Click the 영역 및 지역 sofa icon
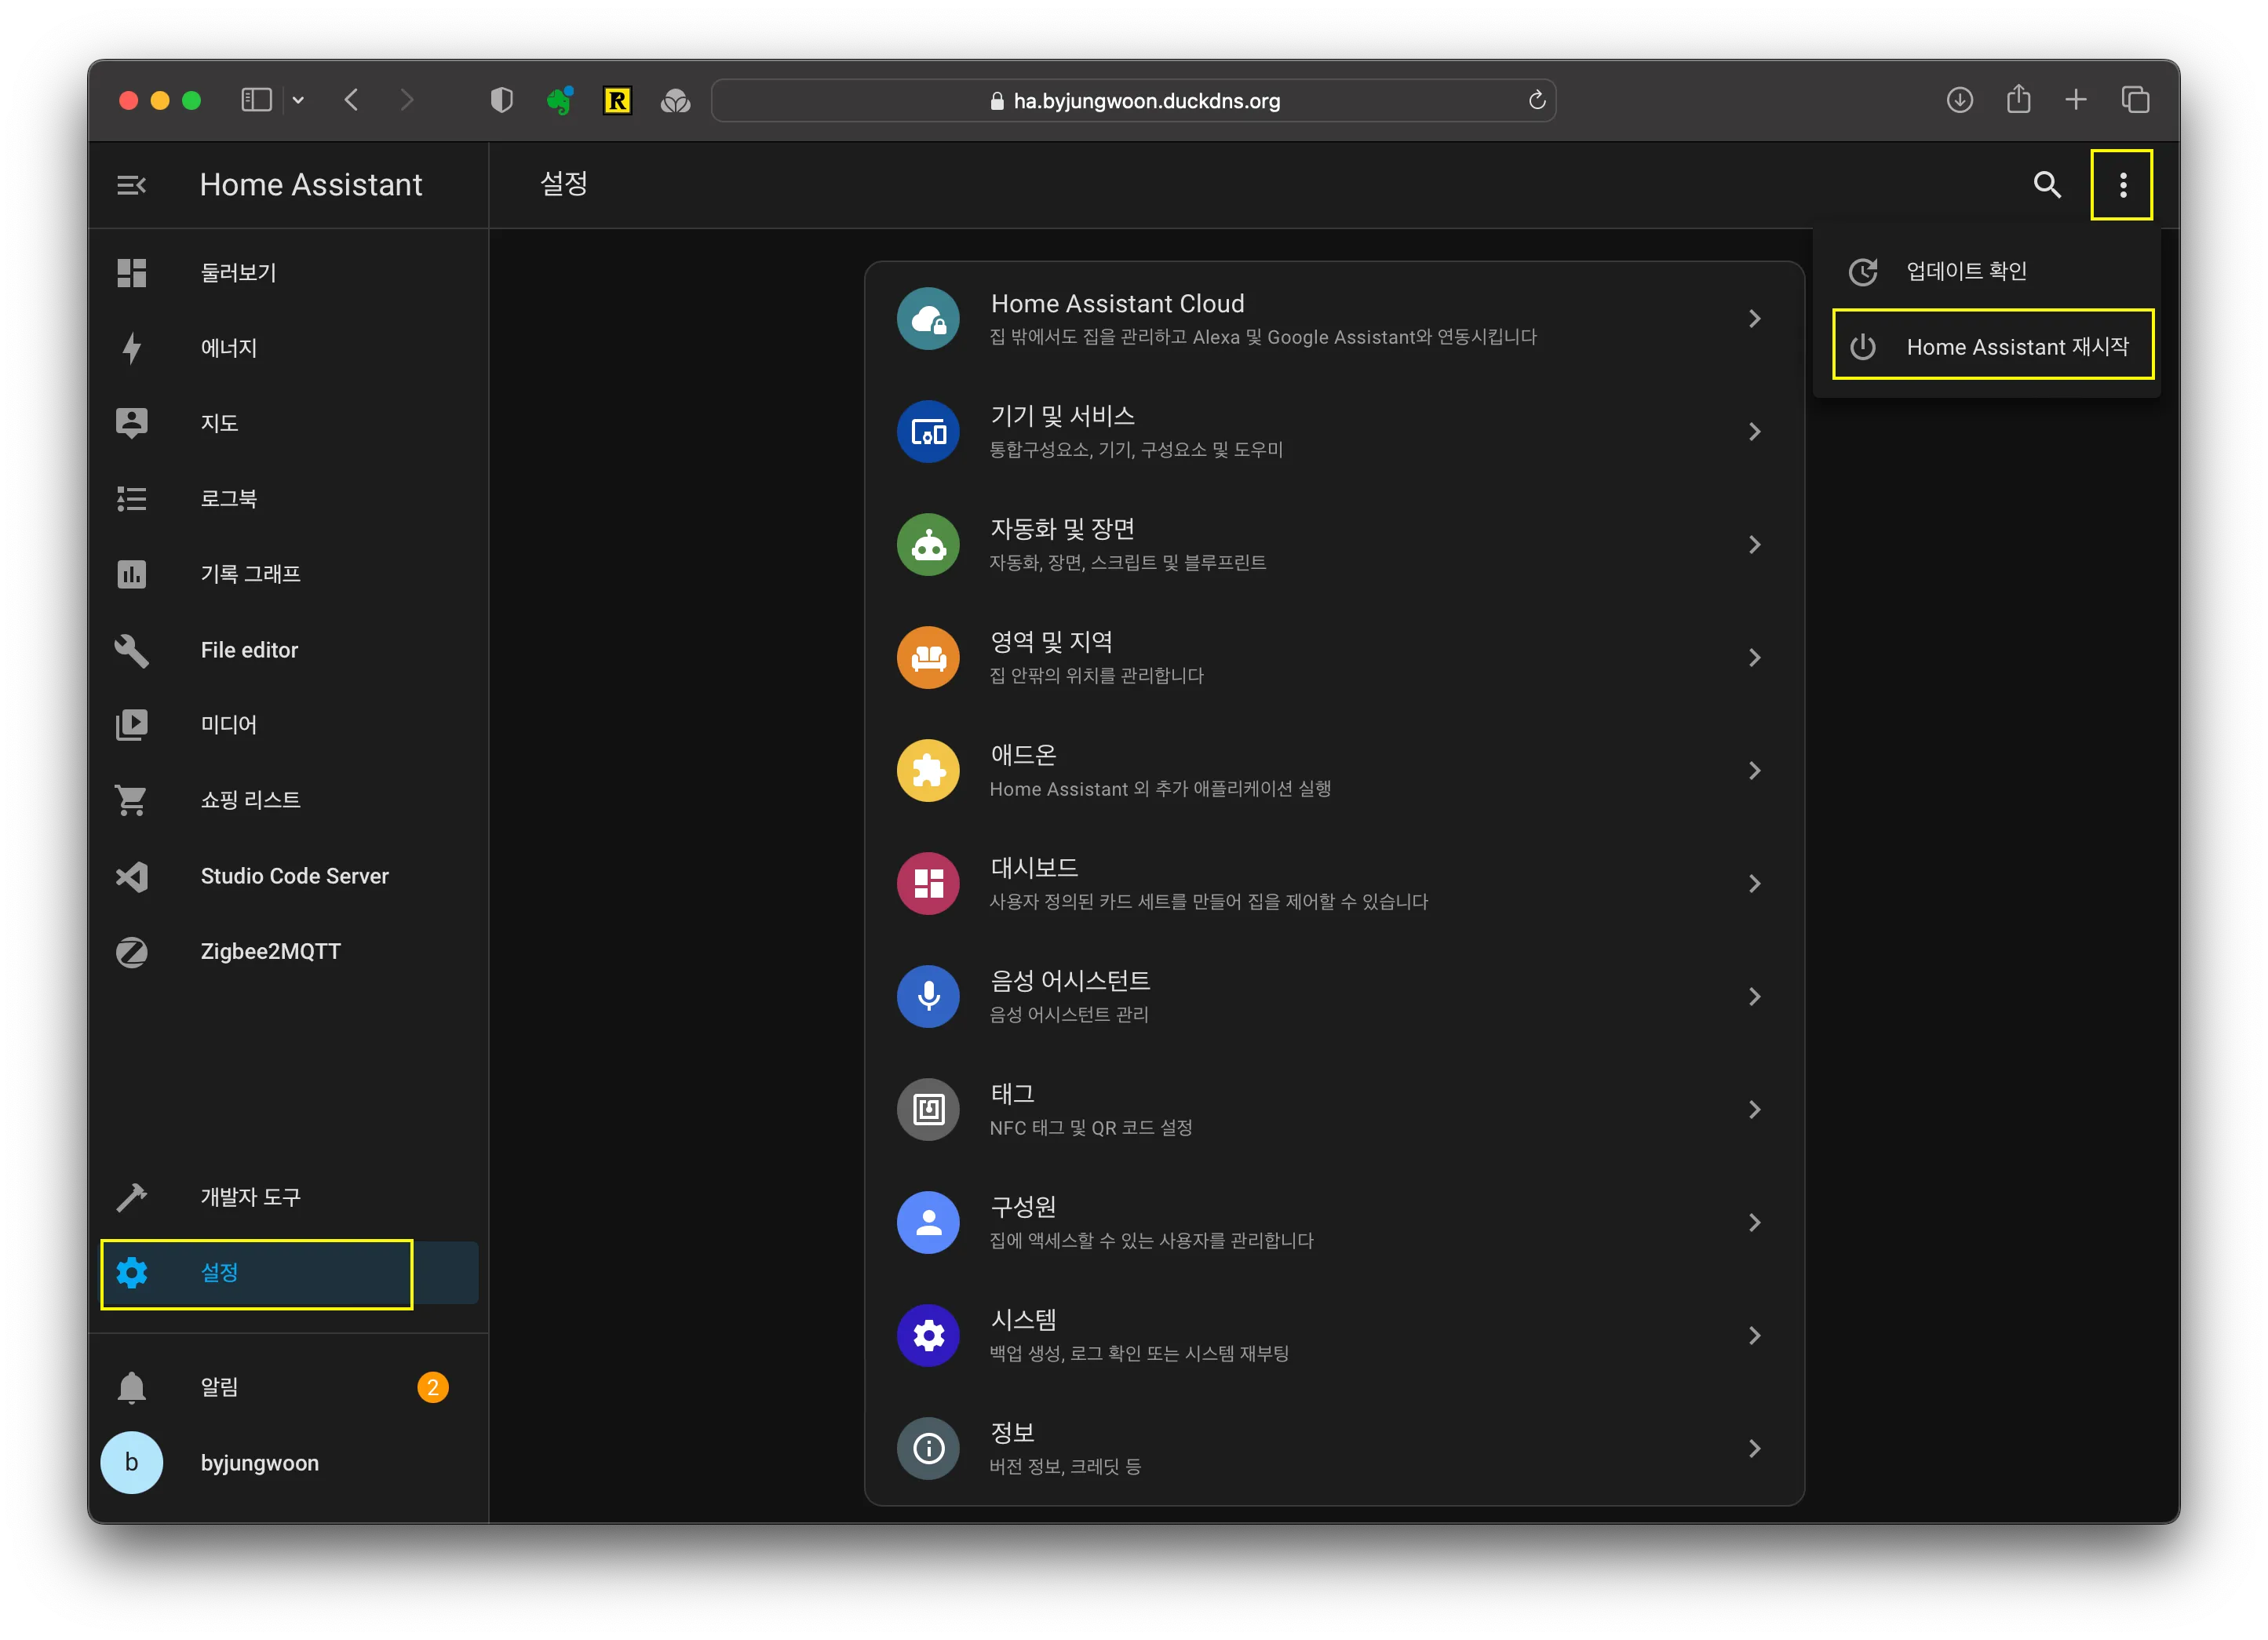The image size is (2268, 1640). 928,658
